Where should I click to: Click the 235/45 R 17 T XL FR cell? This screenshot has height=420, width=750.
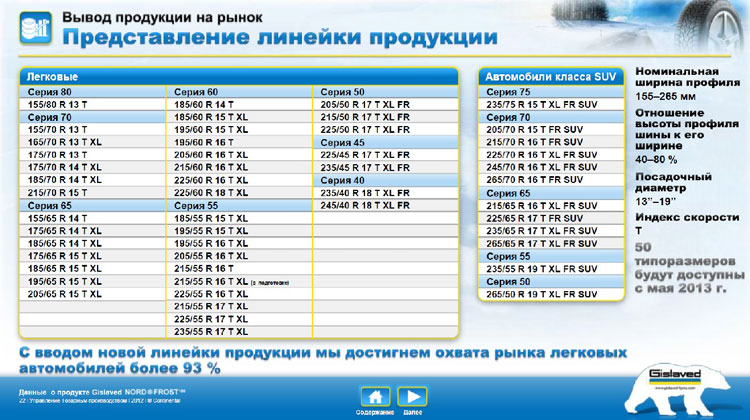pos(386,167)
